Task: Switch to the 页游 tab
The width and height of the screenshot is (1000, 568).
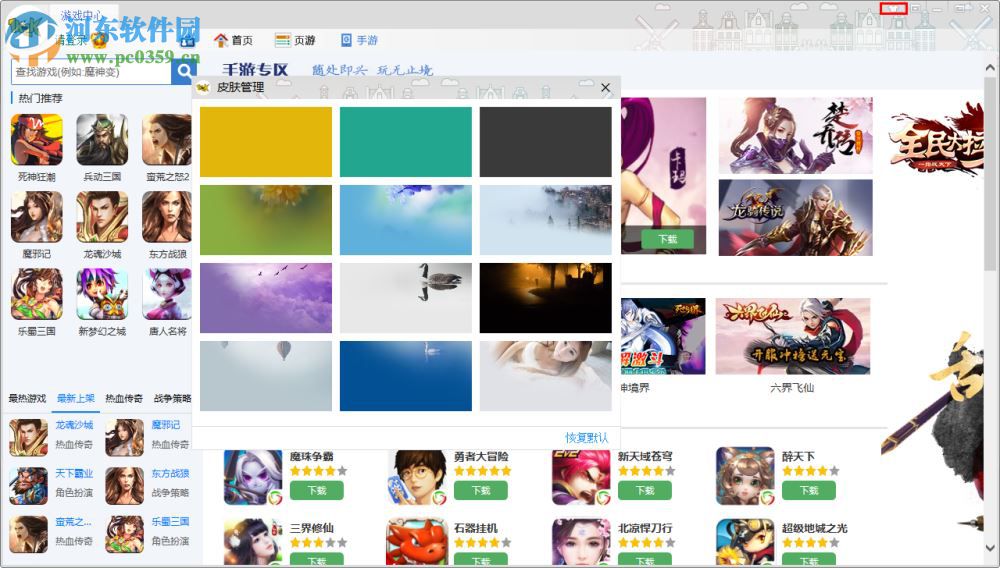Action: click(295, 40)
